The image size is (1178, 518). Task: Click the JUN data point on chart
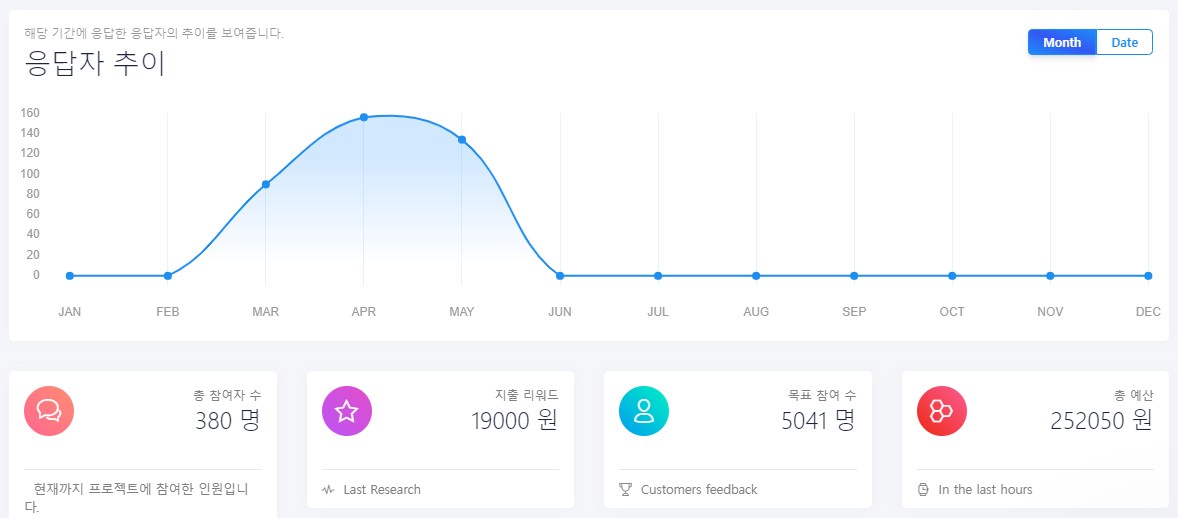[560, 276]
